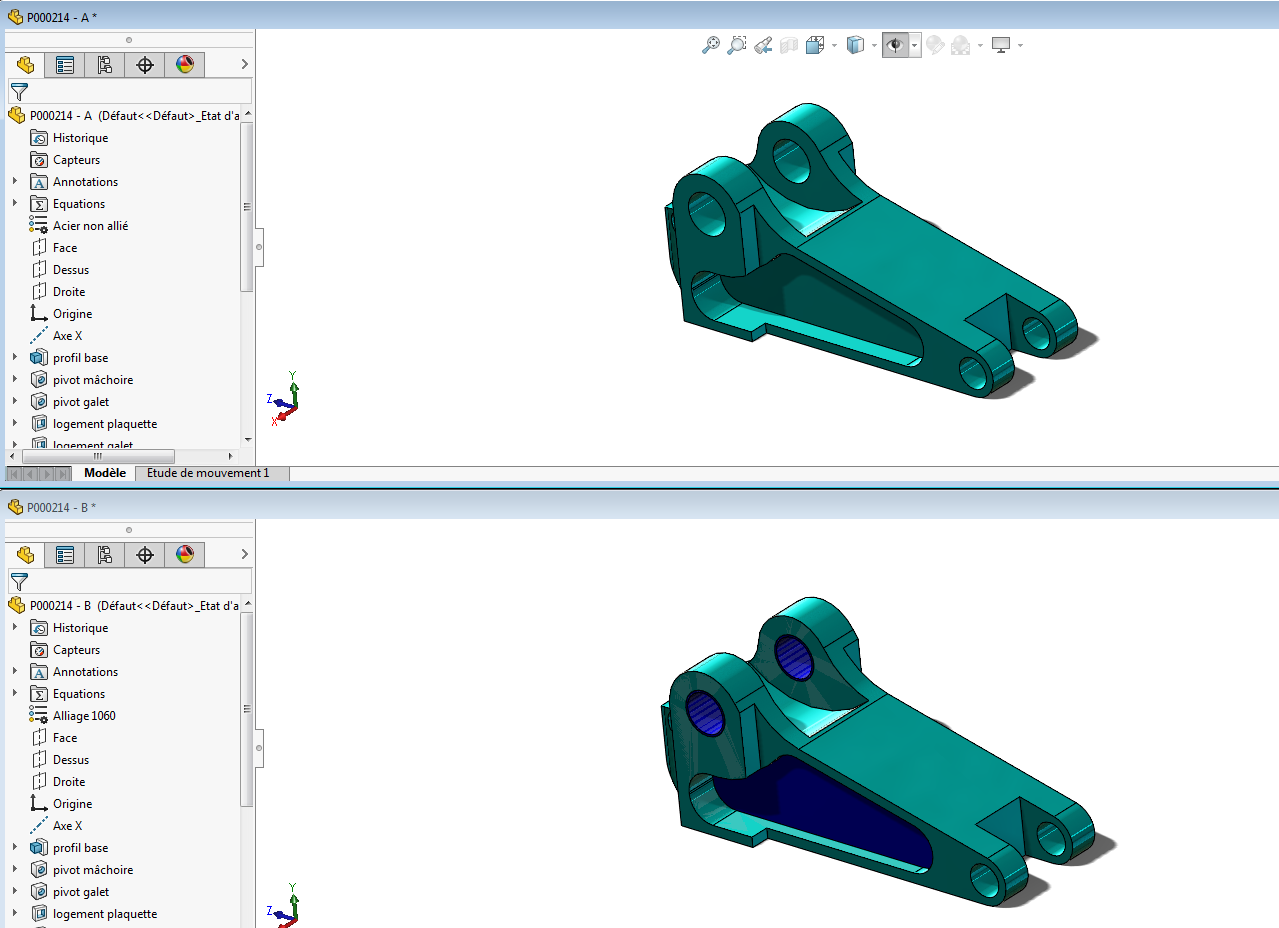Open DisplayManager tab in window A

tap(185, 65)
